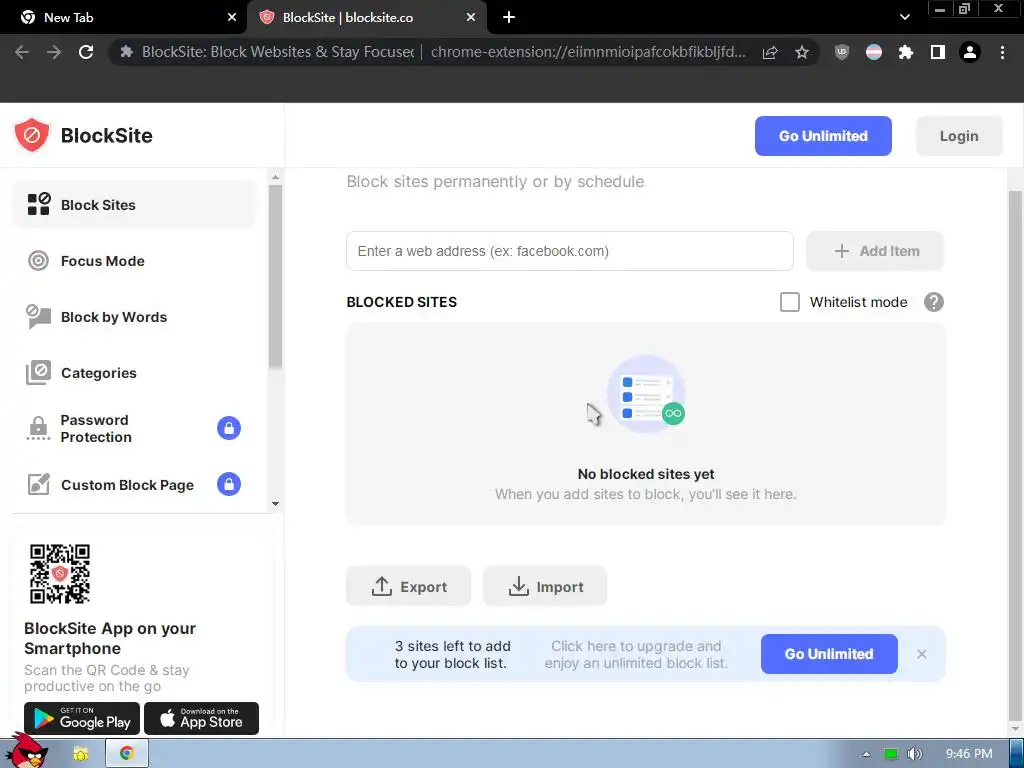Focus the web address input field

click(x=569, y=251)
